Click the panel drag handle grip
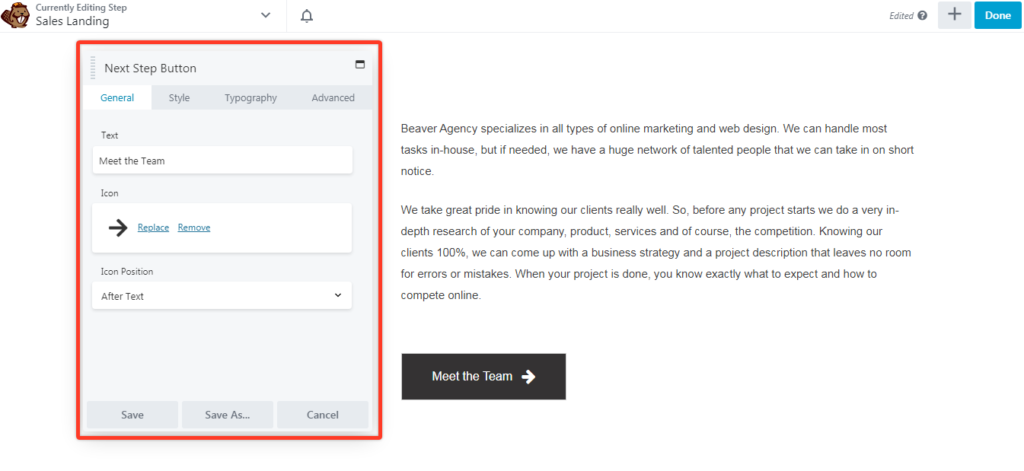Screen dimensions: 1024x471 pos(93,68)
